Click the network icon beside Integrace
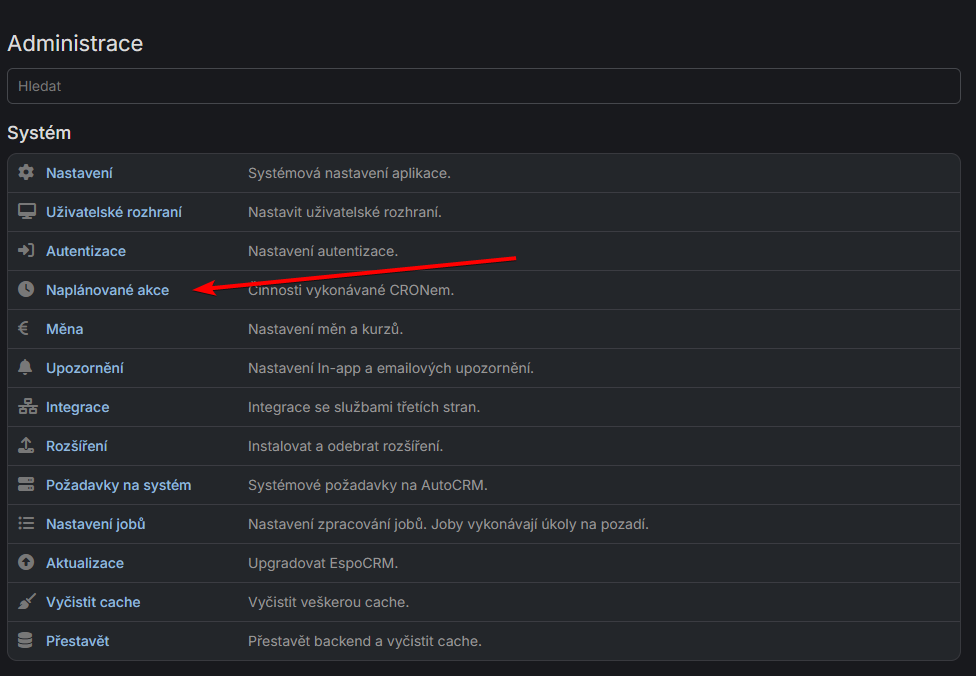Viewport: 976px width, 676px height. coord(26,407)
